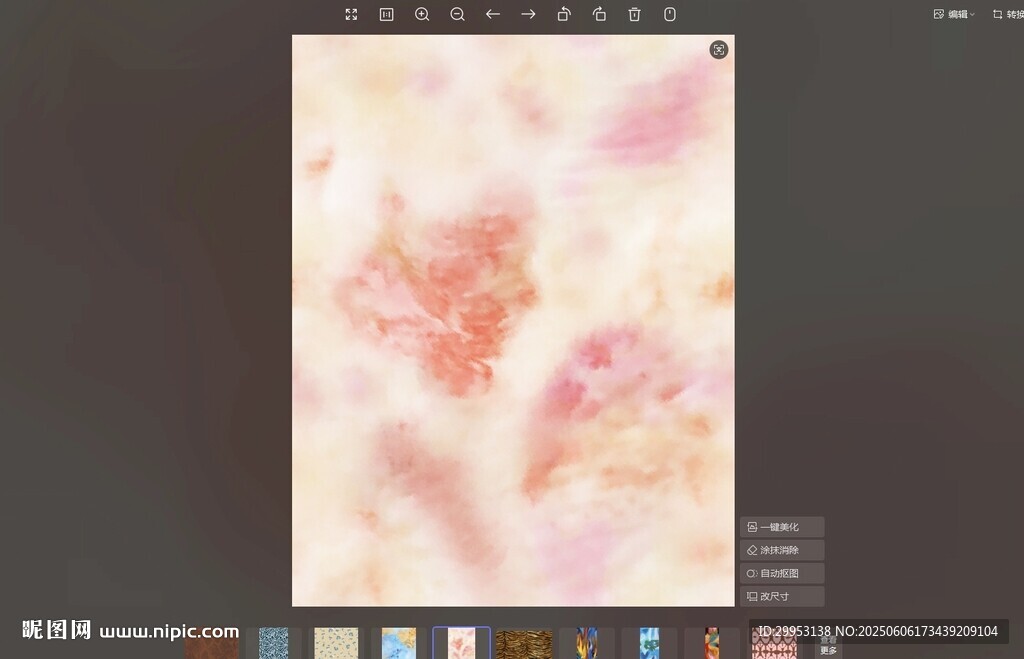
Task: Select the tiger stripe pattern thumbnail
Action: 524,643
